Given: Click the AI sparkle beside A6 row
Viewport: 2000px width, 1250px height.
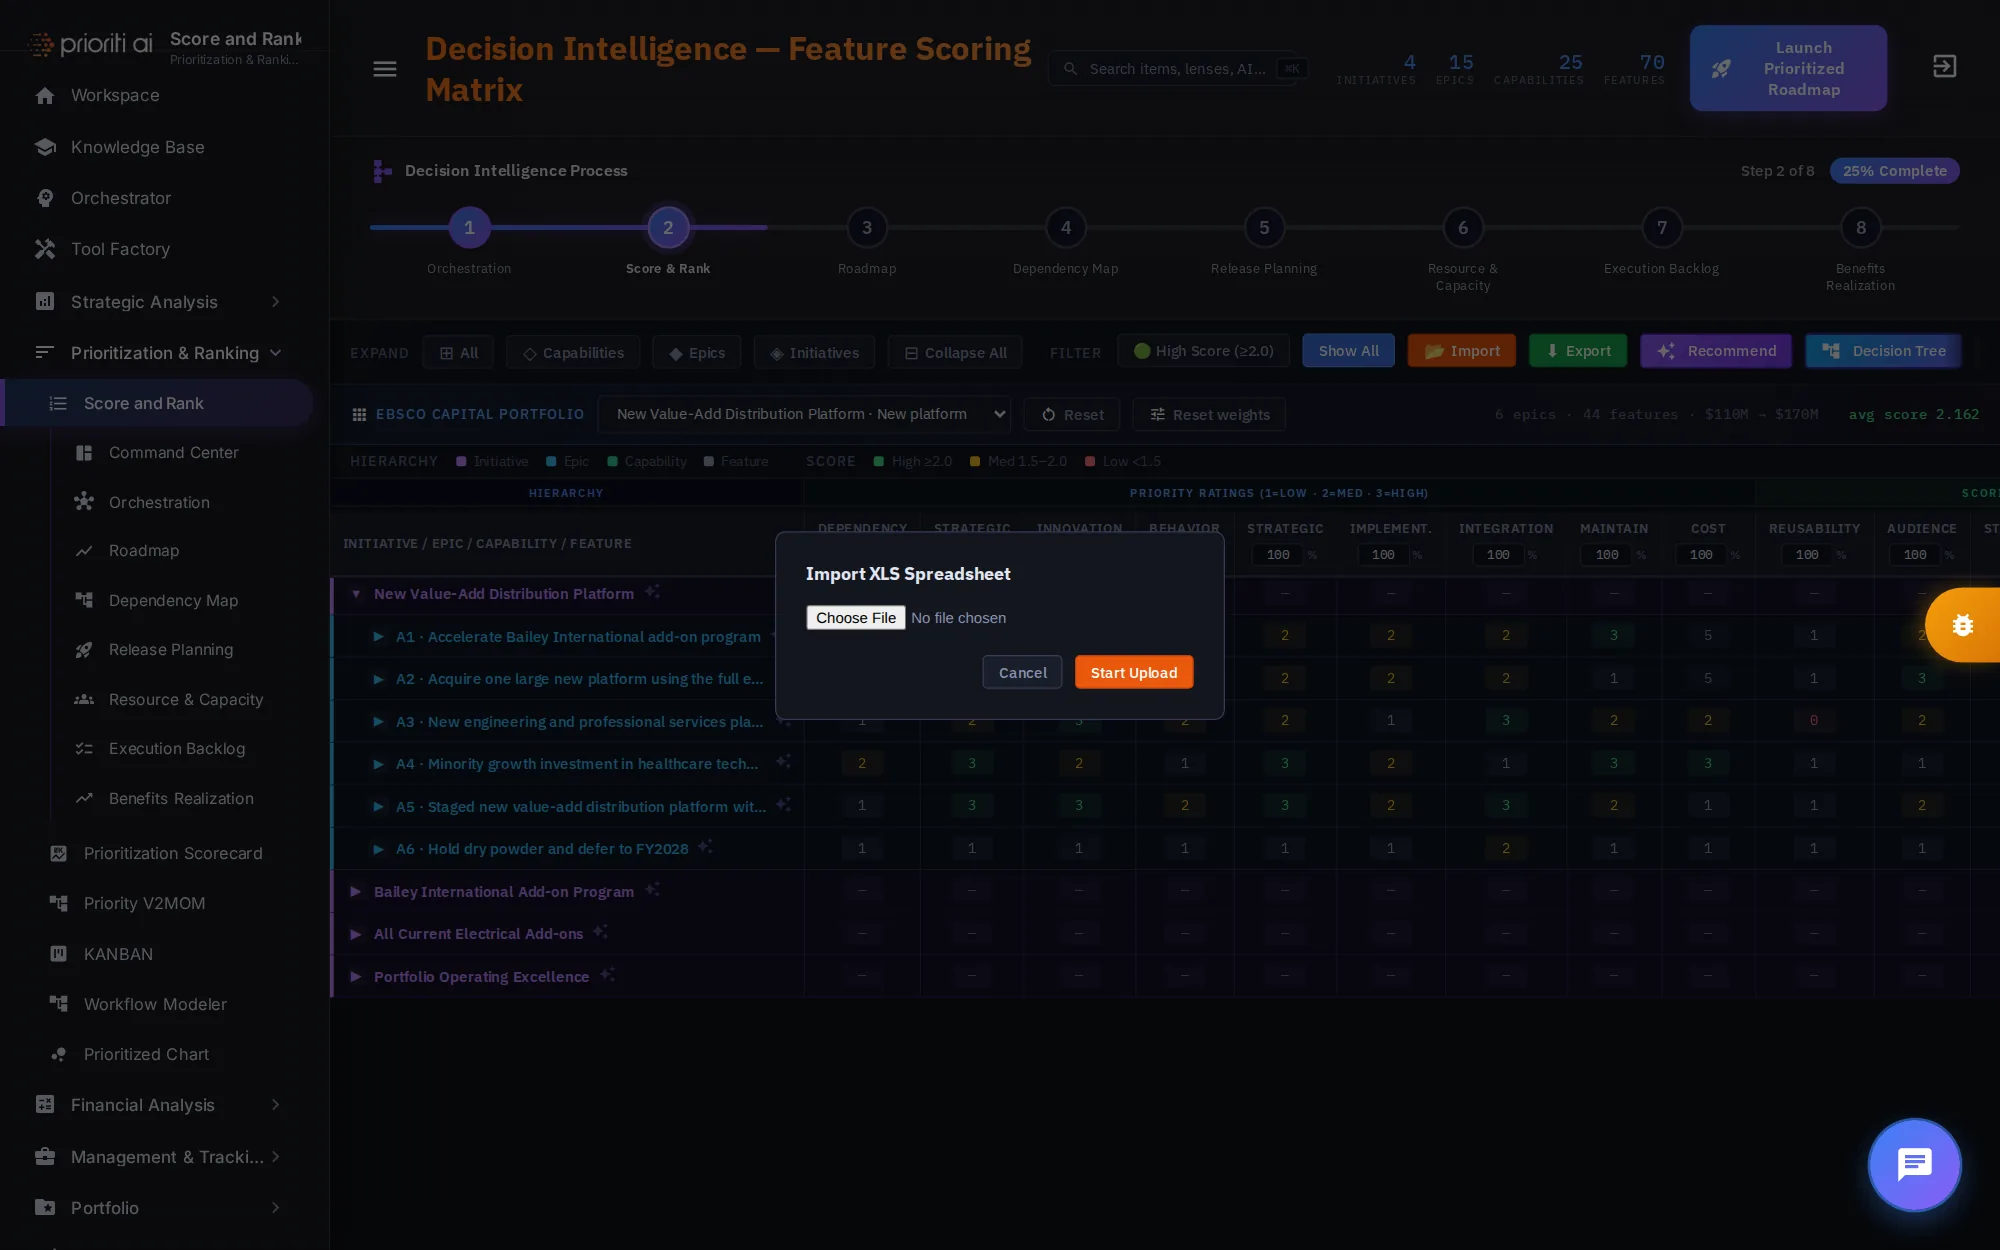Looking at the screenshot, I should pos(705,847).
